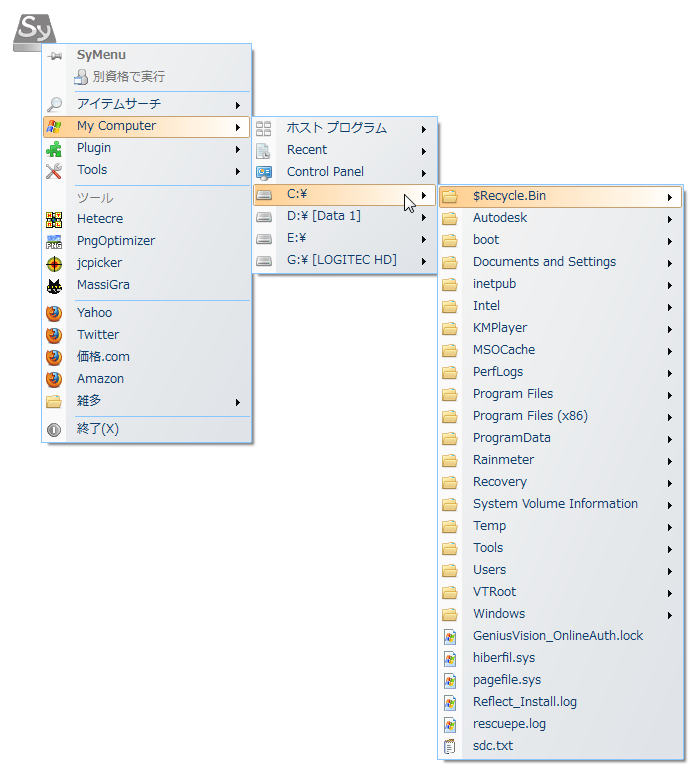
Task: Expand the アイテムサーチ submenu arrow
Action: click(238, 105)
